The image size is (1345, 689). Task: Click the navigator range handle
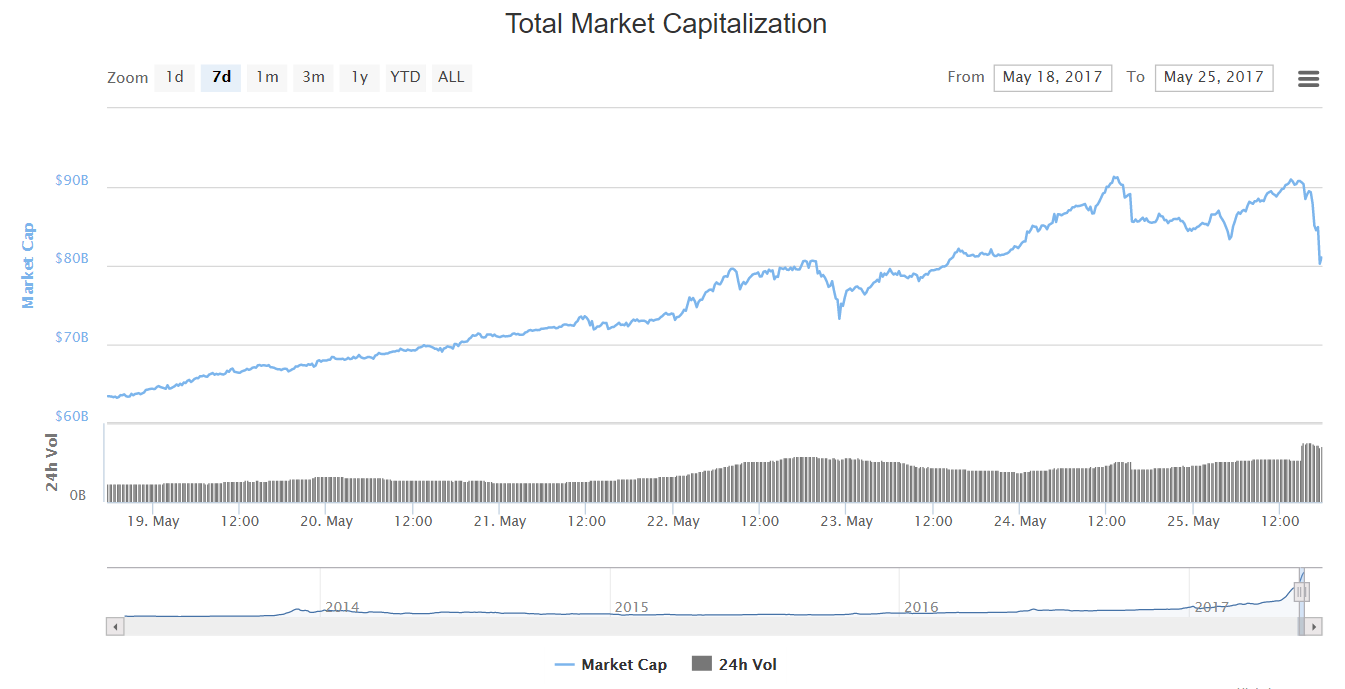coord(1301,592)
